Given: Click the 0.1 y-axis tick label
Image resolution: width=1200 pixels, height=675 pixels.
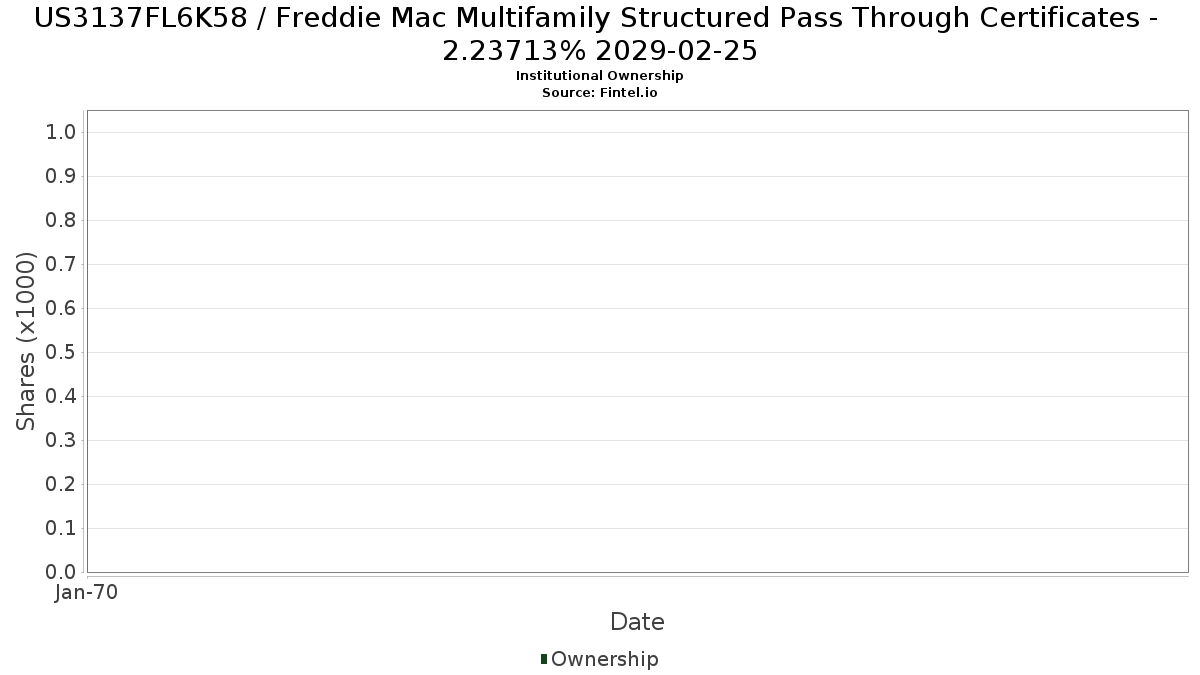Looking at the screenshot, I should point(62,529).
